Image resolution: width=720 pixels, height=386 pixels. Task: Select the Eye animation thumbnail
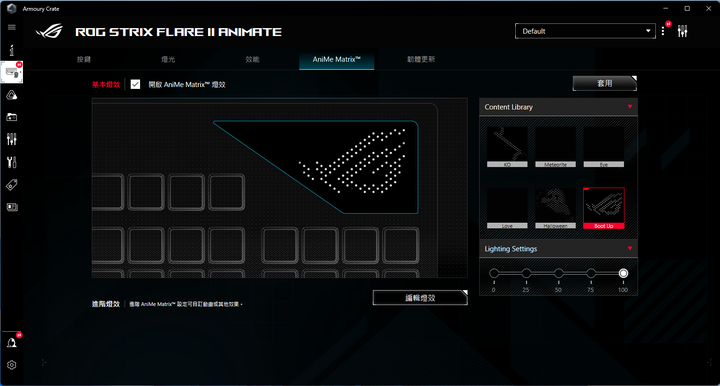point(603,147)
